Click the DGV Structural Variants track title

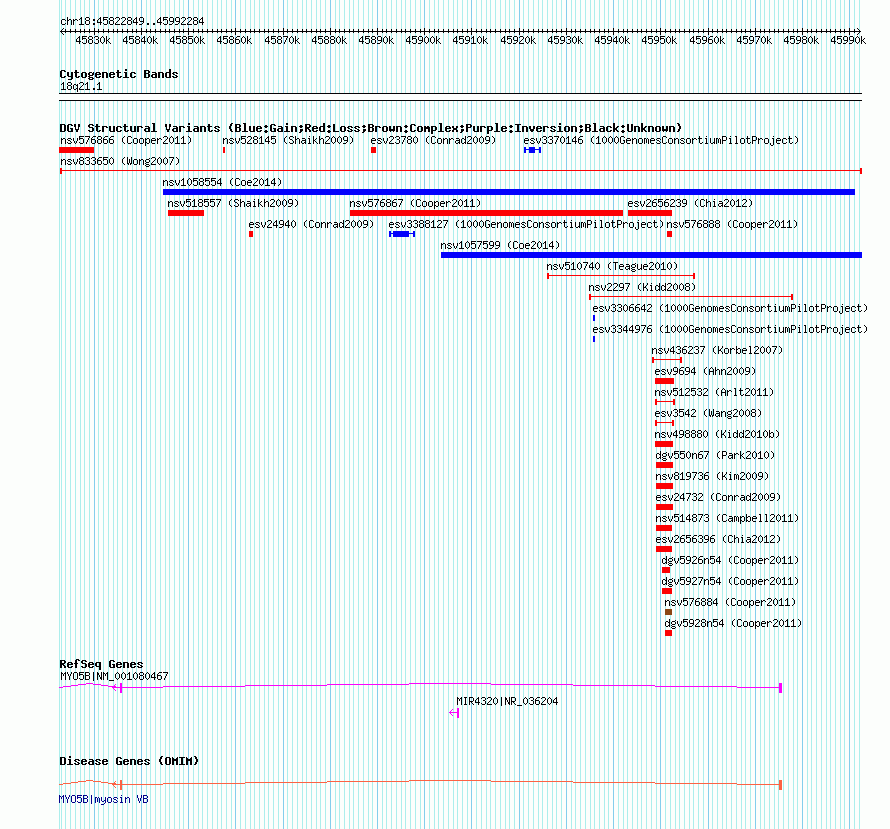coord(370,128)
